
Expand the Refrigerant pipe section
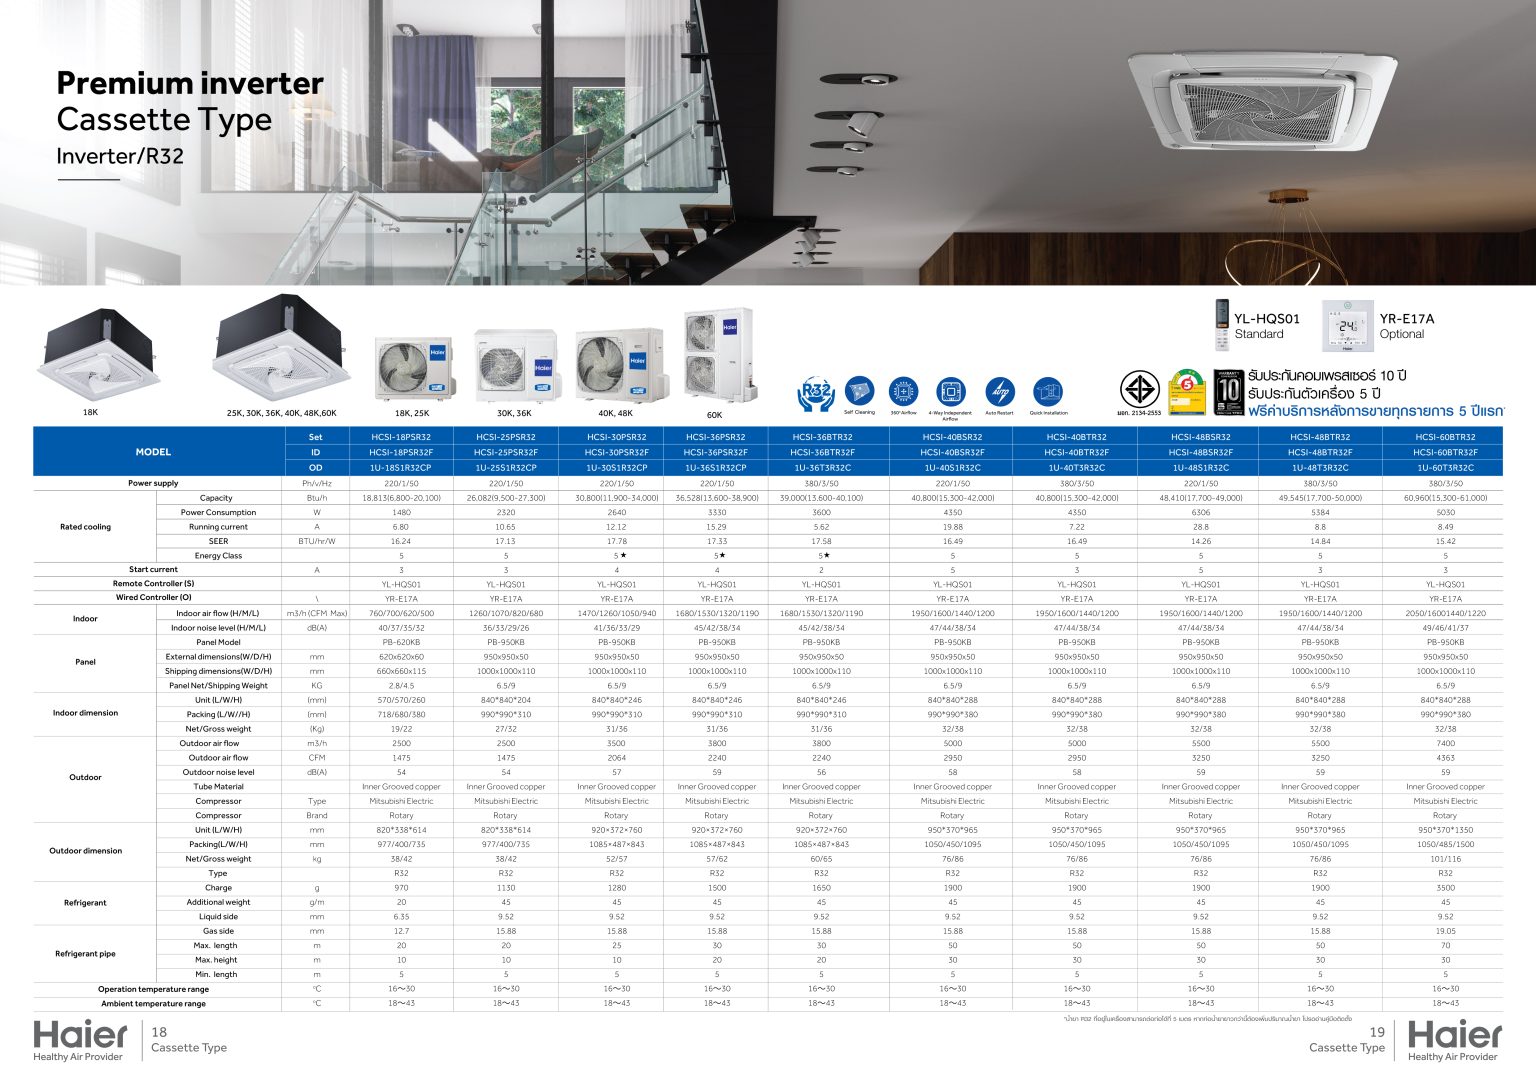tap(86, 952)
